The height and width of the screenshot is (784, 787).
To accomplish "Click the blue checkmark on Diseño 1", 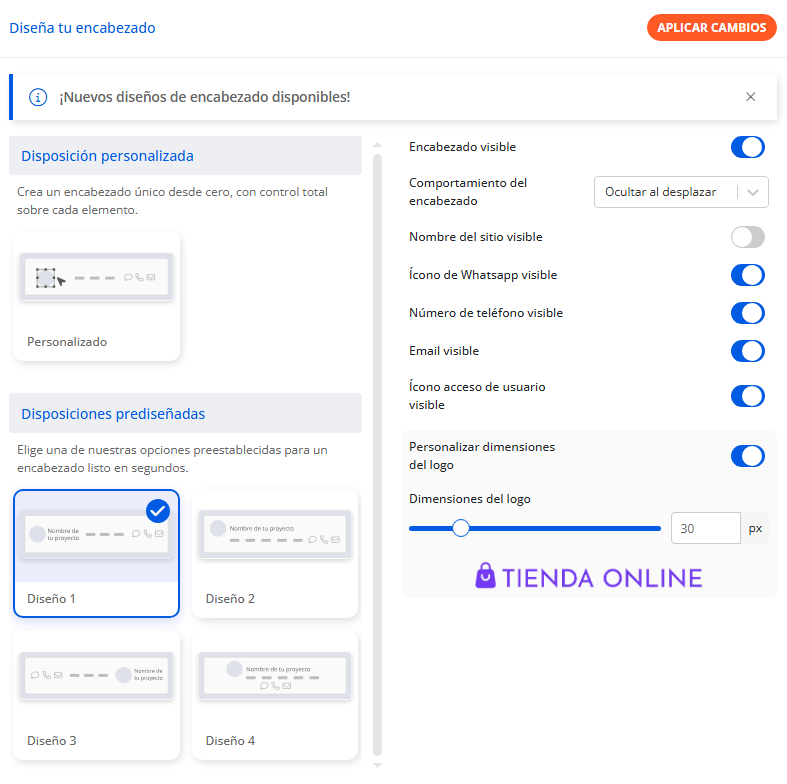I will [158, 511].
